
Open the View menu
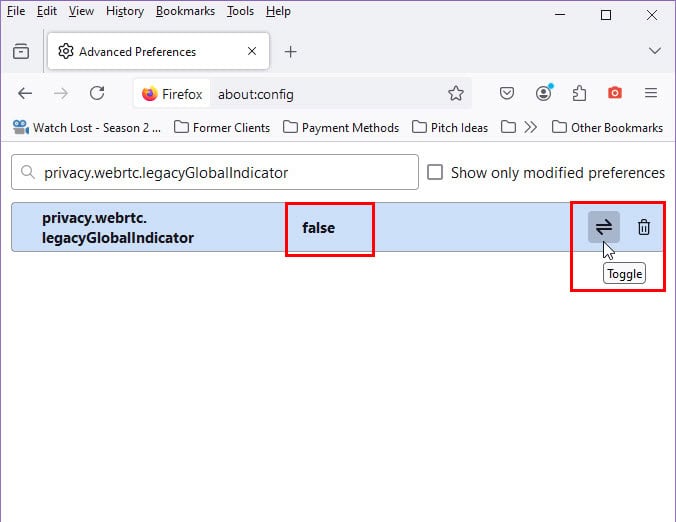(x=81, y=11)
